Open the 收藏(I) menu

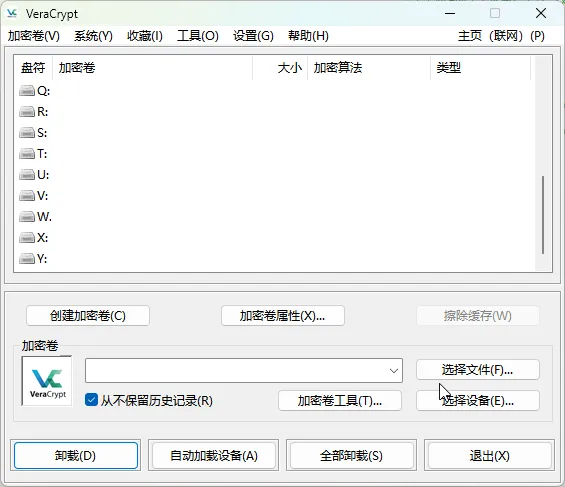[145, 36]
